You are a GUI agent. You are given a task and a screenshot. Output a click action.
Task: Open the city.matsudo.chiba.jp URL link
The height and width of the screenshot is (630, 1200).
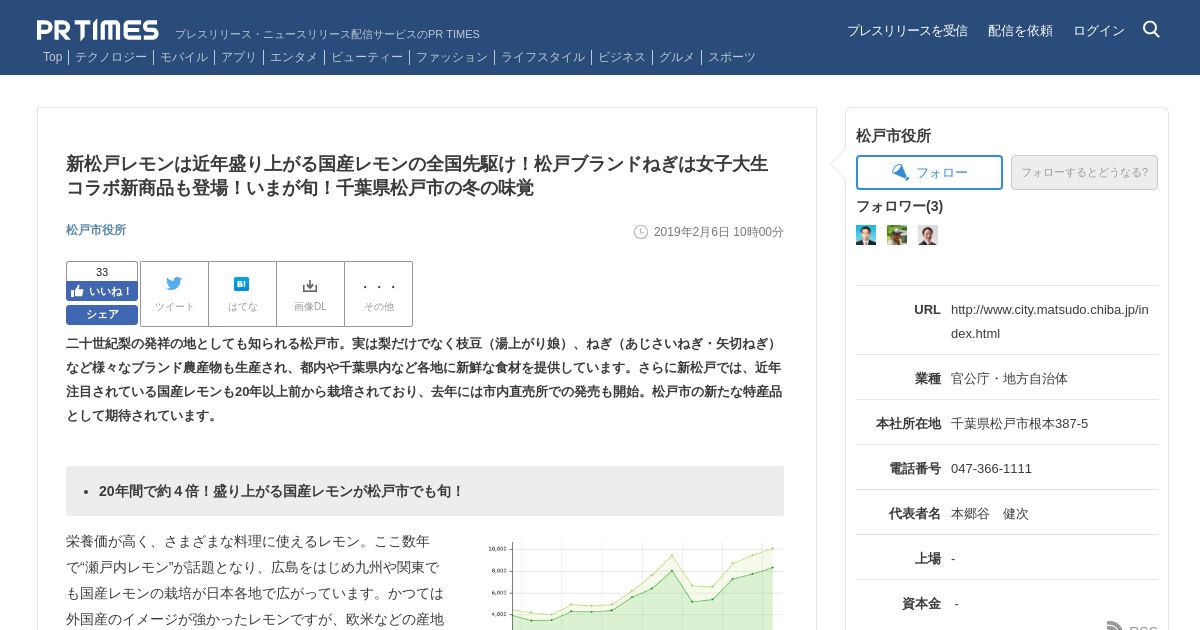(1050, 321)
